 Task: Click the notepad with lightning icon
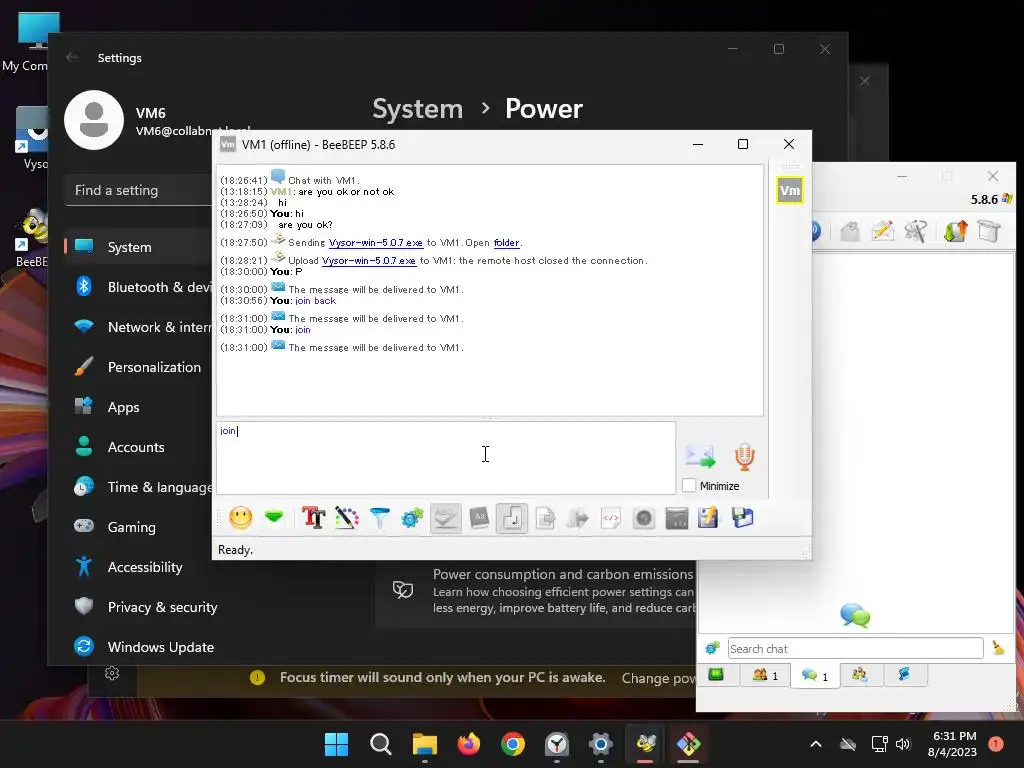tap(709, 518)
